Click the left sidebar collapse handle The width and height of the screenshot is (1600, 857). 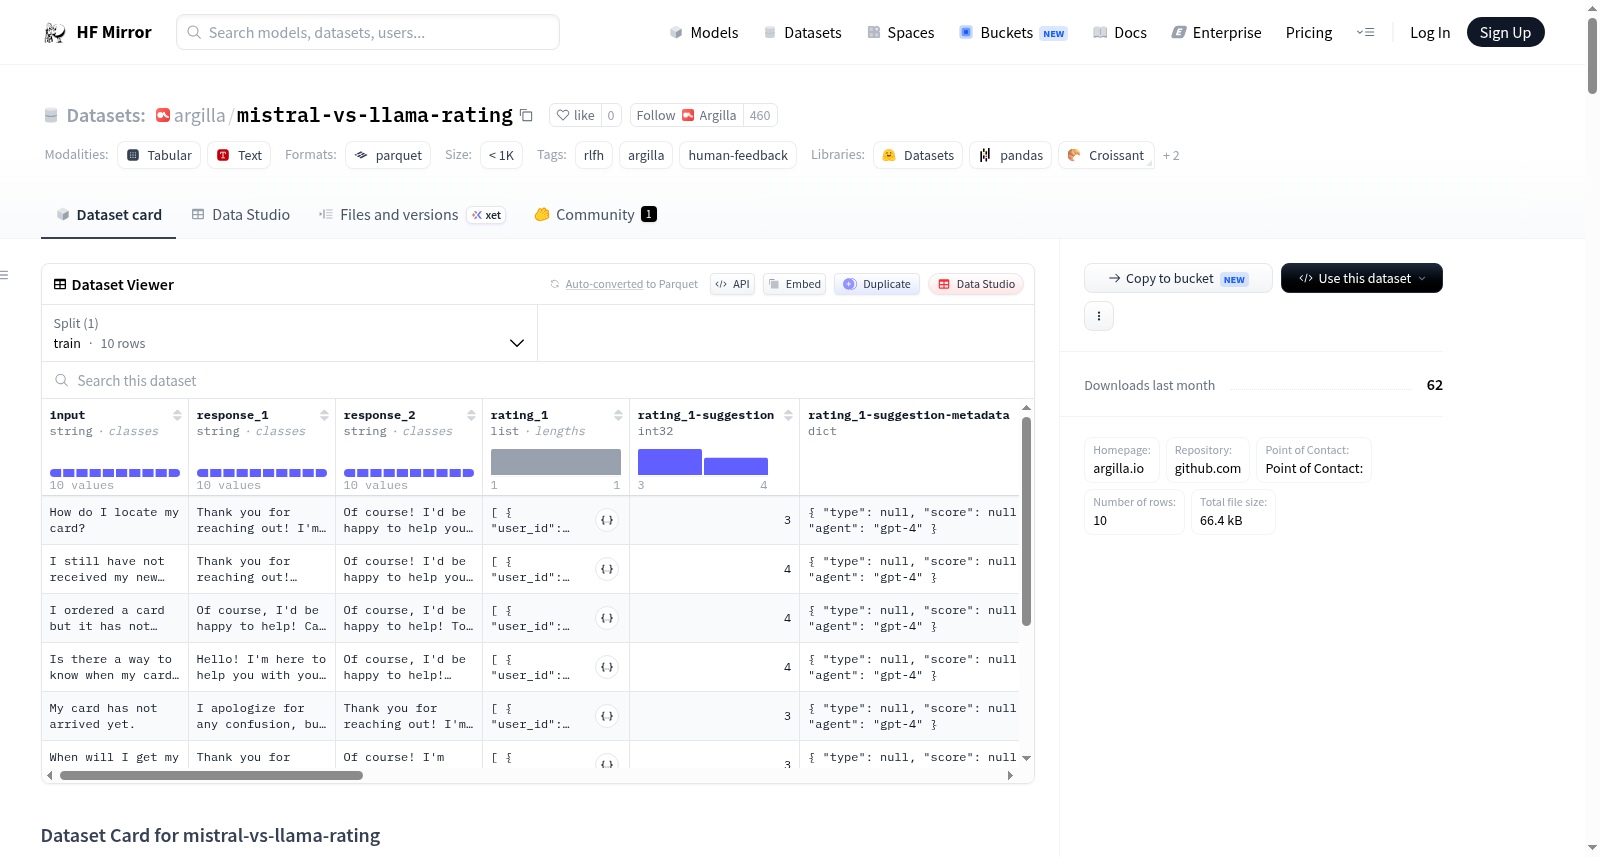pos(4,275)
